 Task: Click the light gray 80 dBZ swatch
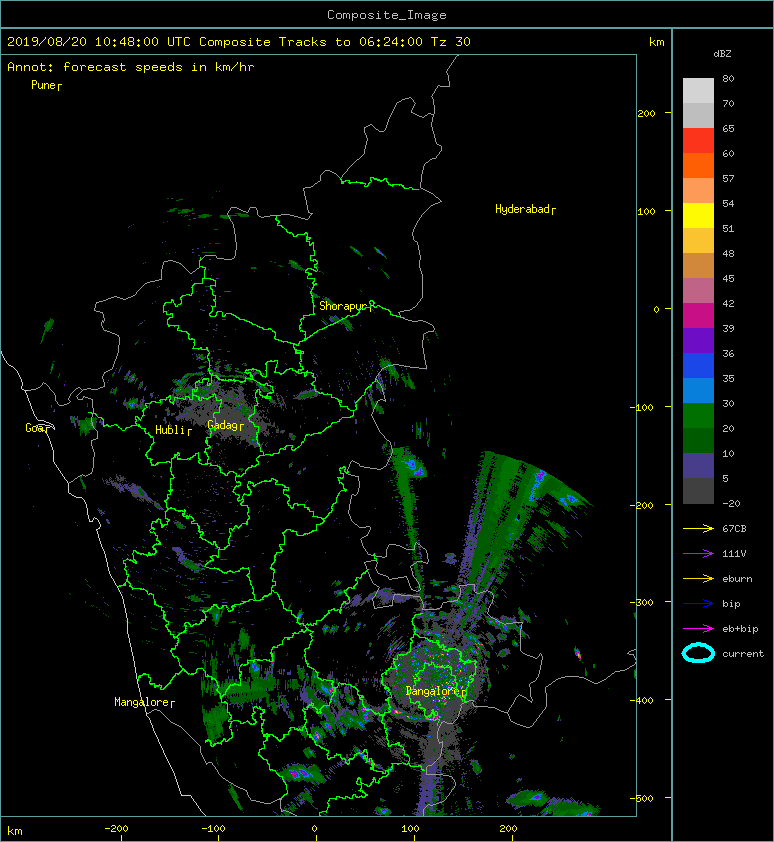(698, 91)
